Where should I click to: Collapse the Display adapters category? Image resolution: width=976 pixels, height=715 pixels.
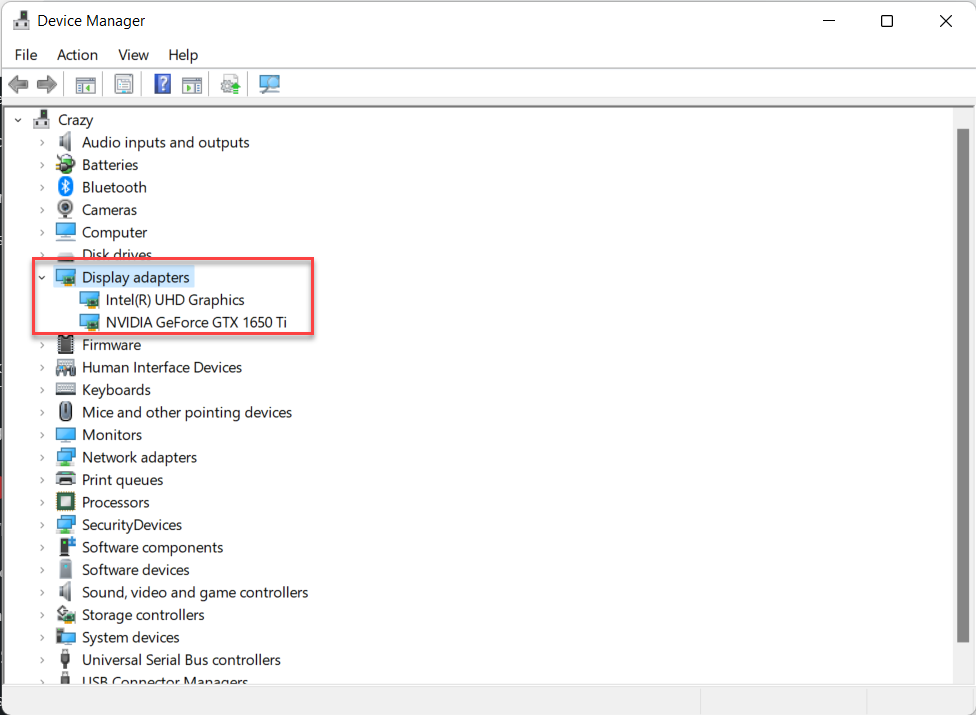[x=42, y=277]
